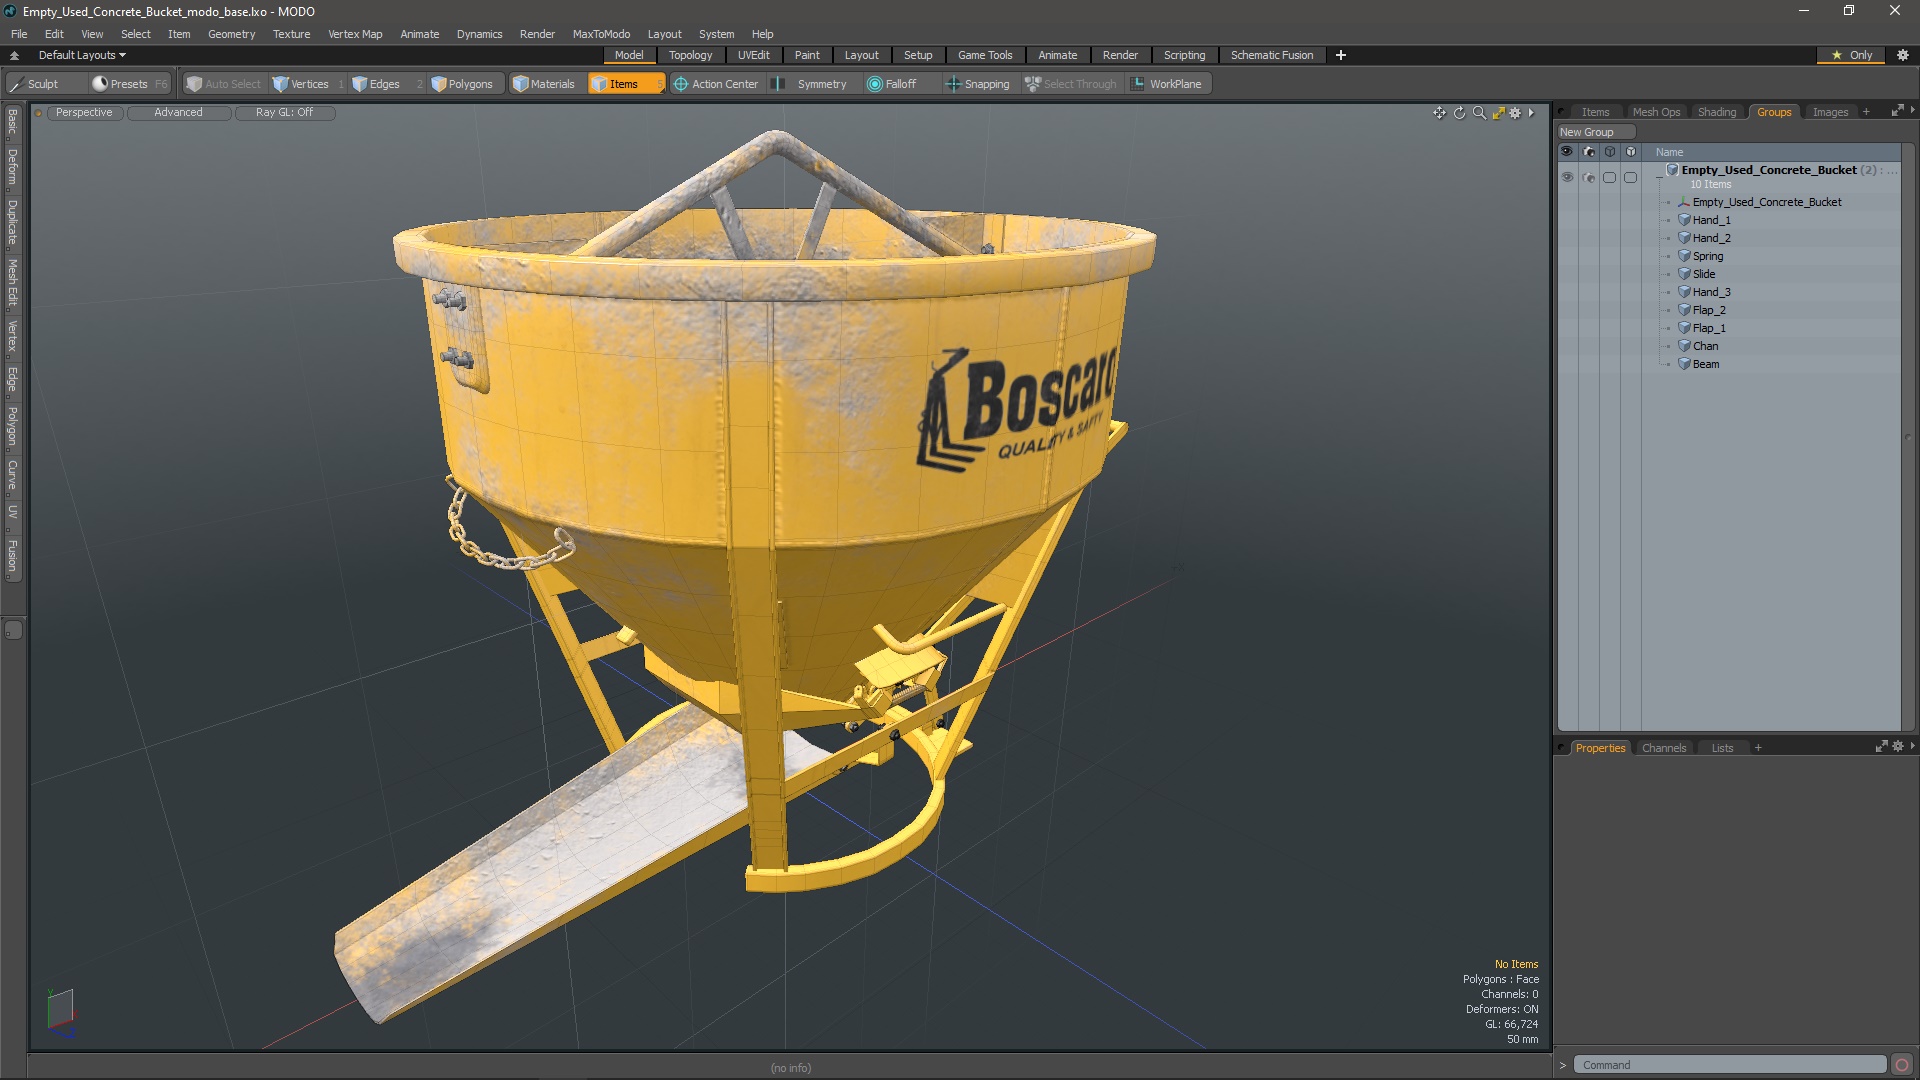The image size is (1920, 1080).
Task: Click the visibility column eye header
Action: 1567,152
